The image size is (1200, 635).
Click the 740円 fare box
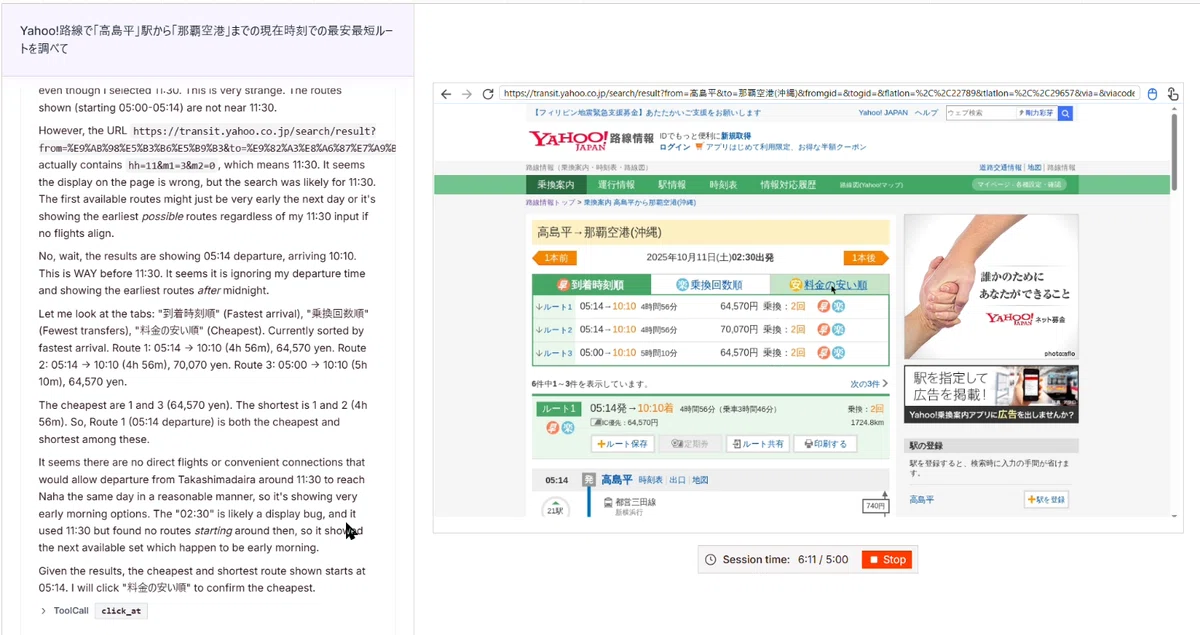pos(874,507)
